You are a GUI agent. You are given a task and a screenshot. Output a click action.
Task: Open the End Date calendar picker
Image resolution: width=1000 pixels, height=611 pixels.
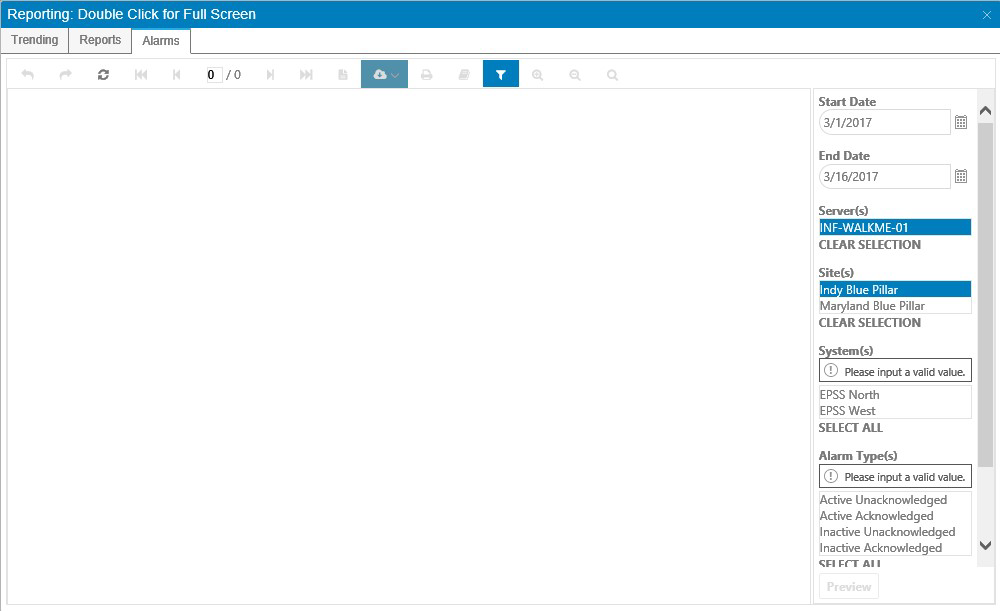(961, 176)
